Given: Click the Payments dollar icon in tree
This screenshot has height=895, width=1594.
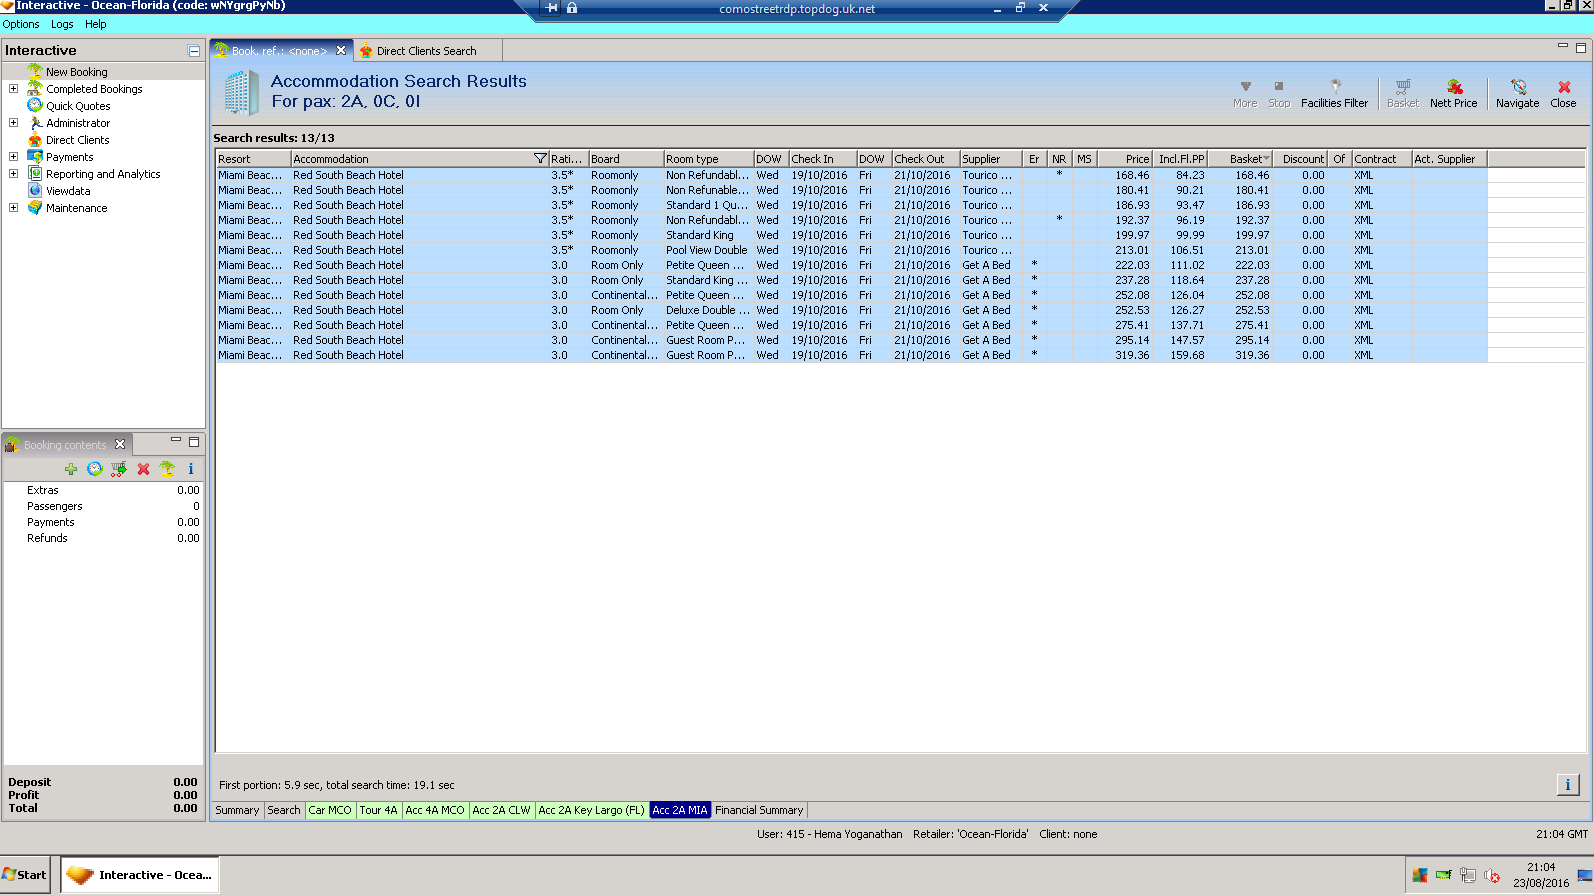Looking at the screenshot, I should [35, 157].
